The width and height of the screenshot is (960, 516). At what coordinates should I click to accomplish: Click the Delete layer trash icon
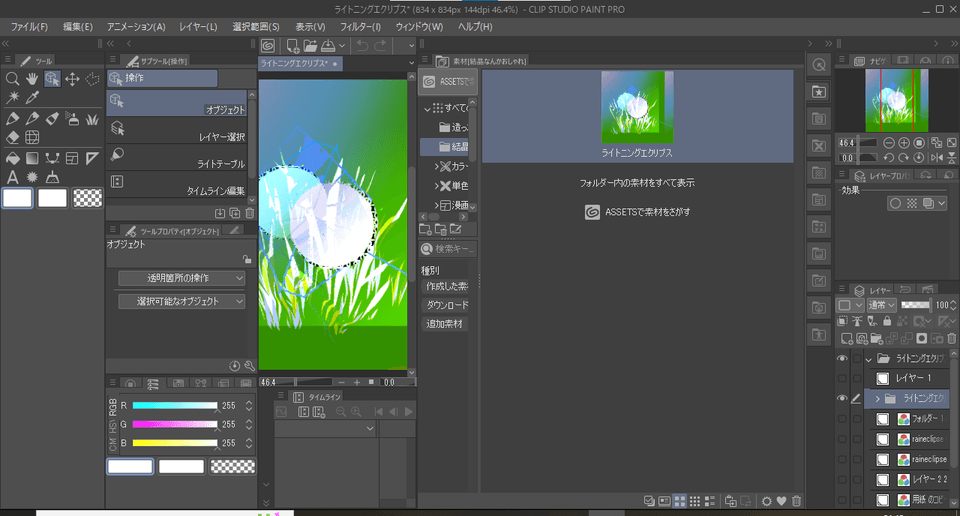point(951,338)
